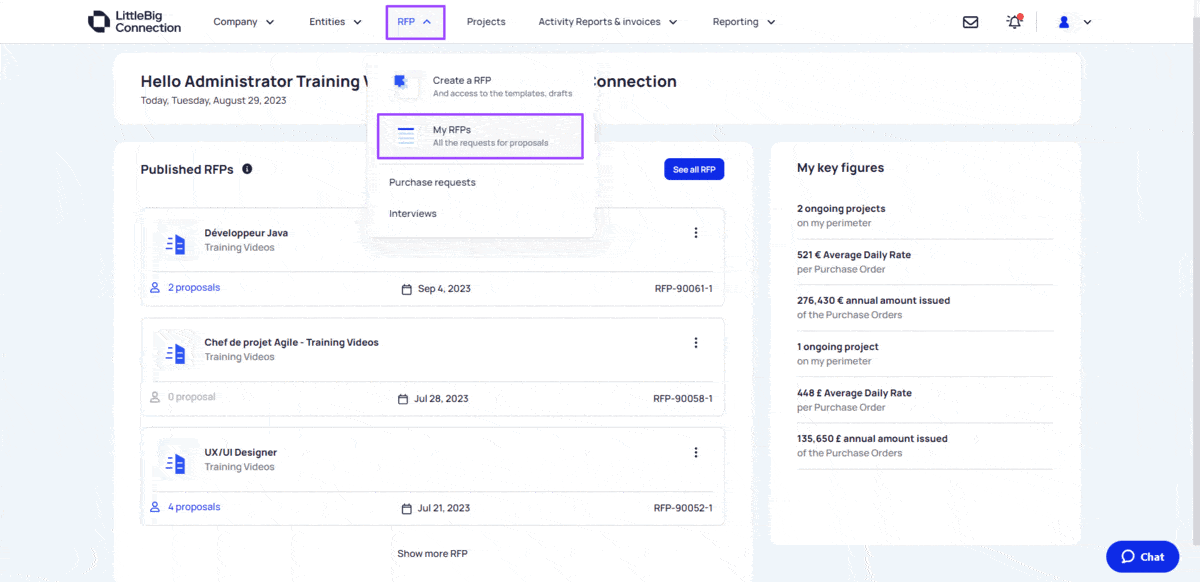
Task: Expand the Reporting menu
Action: tap(744, 22)
